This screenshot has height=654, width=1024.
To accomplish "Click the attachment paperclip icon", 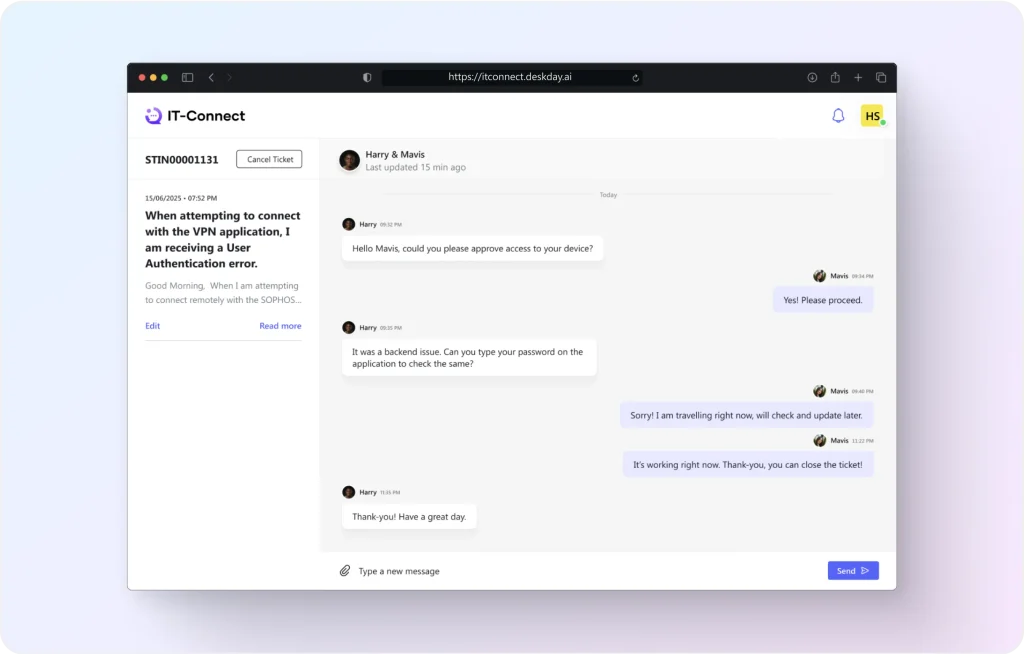I will [x=345, y=571].
